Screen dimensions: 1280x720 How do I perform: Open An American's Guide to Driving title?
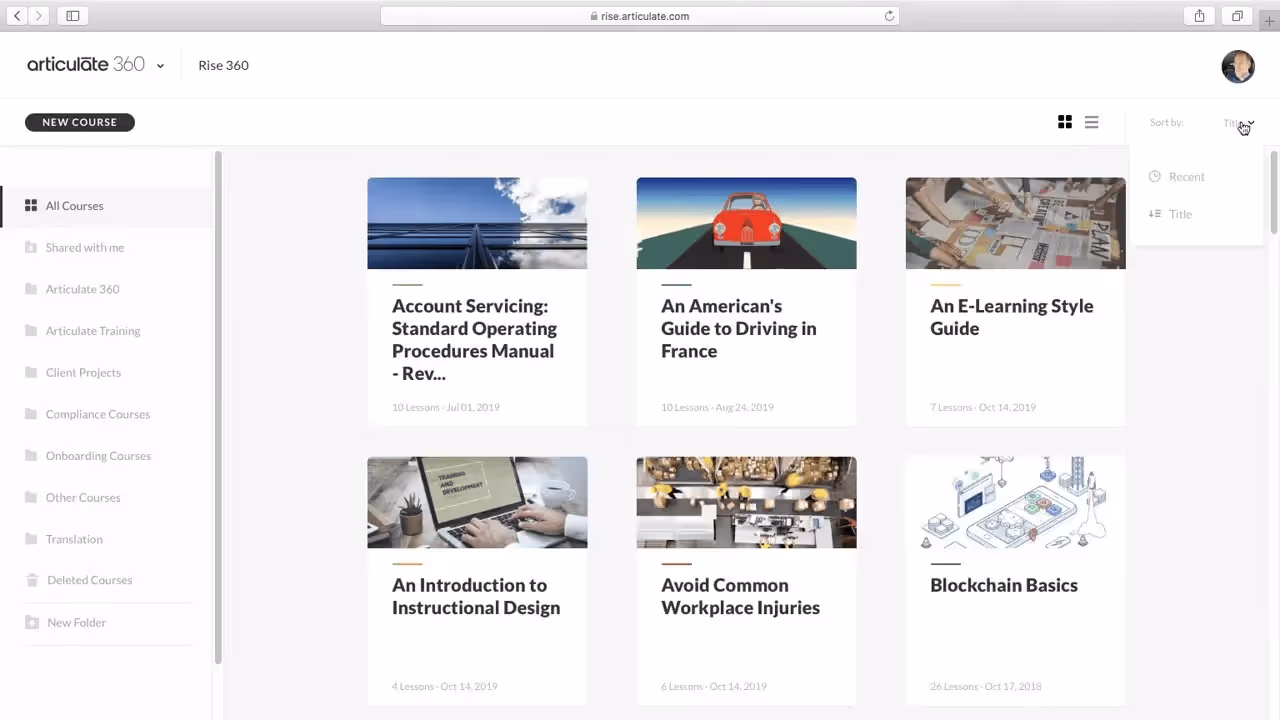[738, 328]
